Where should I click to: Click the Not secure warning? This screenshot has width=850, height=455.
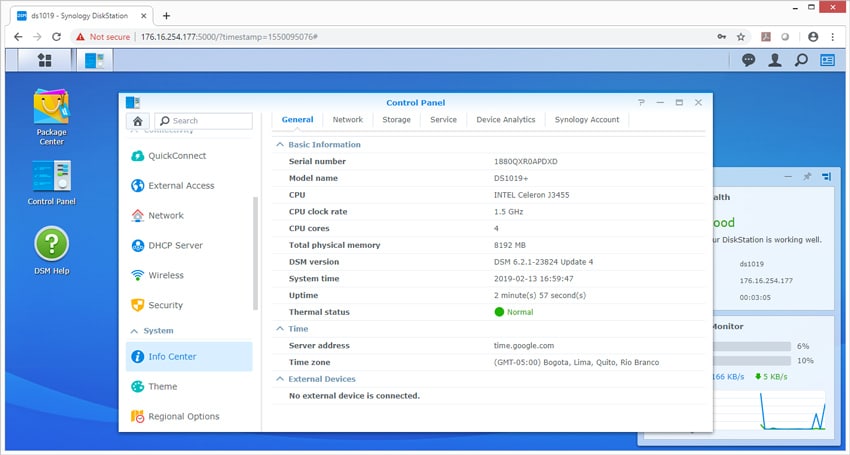point(103,37)
